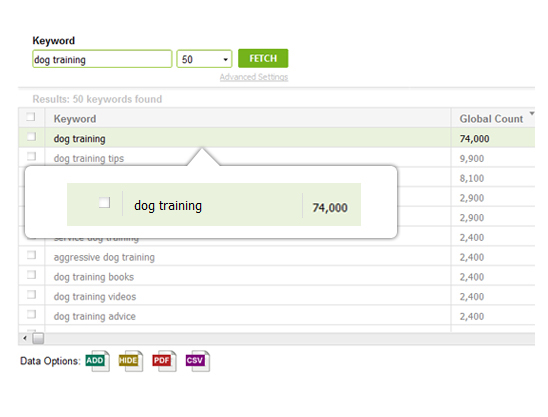Viewport: 548px width, 417px height.
Task: Tick the checkbox inside the tooltip popup
Action: tap(104, 203)
